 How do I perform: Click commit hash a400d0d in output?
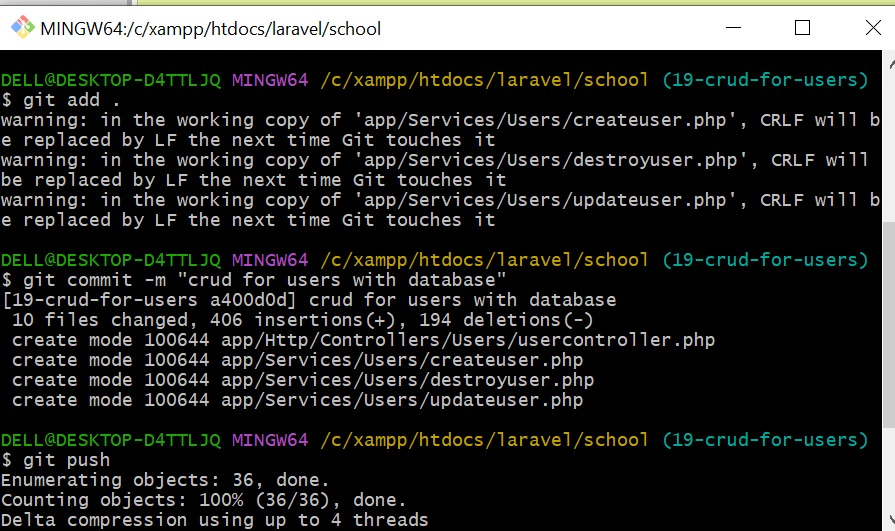click(x=253, y=300)
